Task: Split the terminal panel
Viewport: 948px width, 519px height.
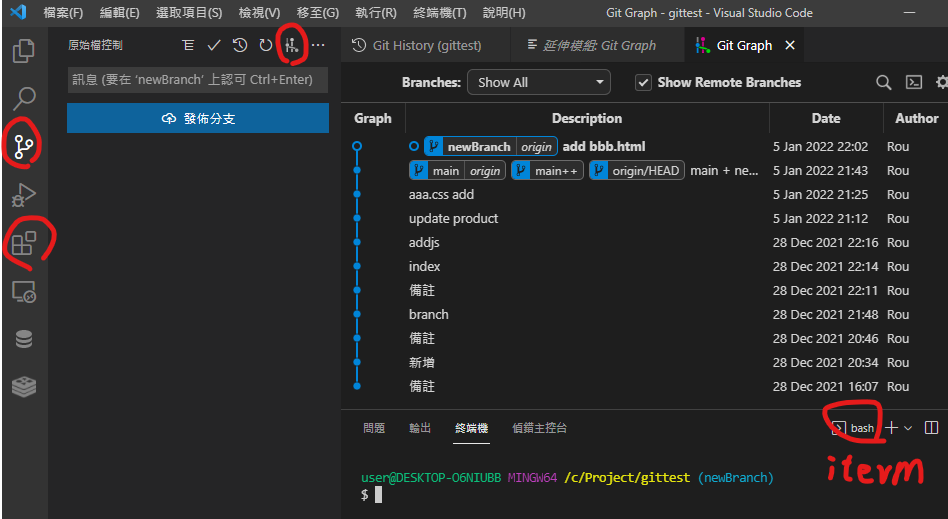Action: [931, 428]
